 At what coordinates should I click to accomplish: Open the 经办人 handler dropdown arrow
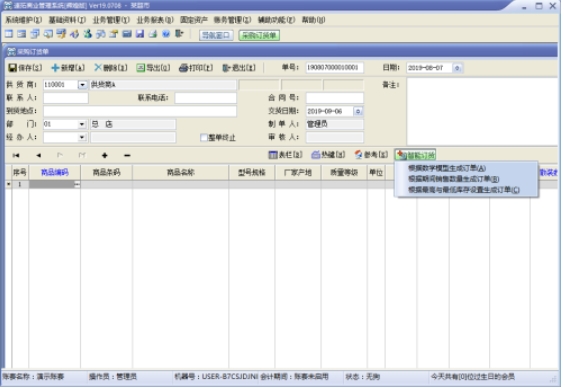coord(82,137)
